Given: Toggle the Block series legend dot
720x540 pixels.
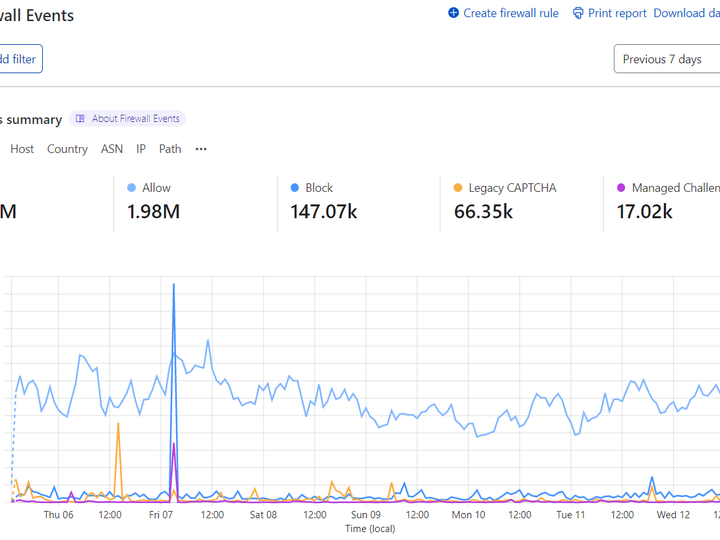Looking at the screenshot, I should [295, 188].
